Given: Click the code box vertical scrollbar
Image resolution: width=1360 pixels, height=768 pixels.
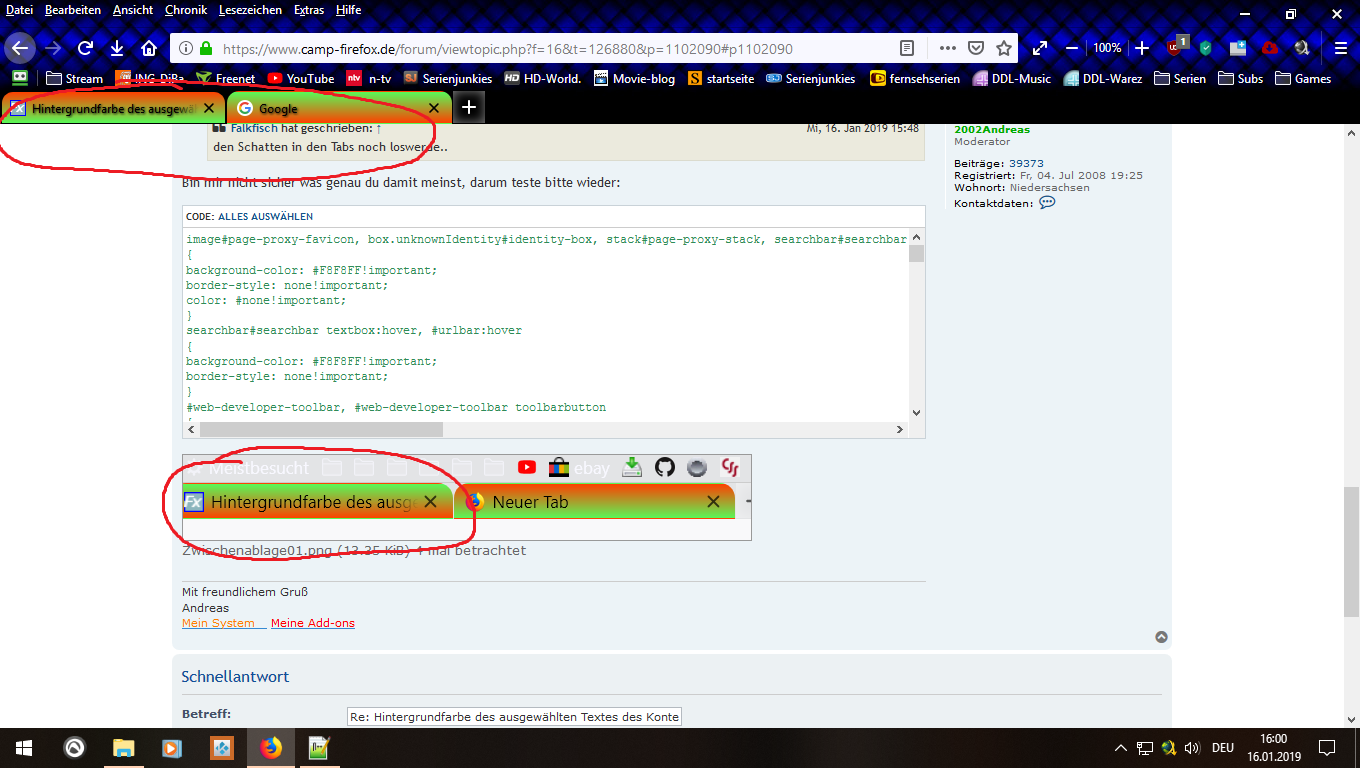Looking at the screenshot, I should pyautogui.click(x=916, y=253).
